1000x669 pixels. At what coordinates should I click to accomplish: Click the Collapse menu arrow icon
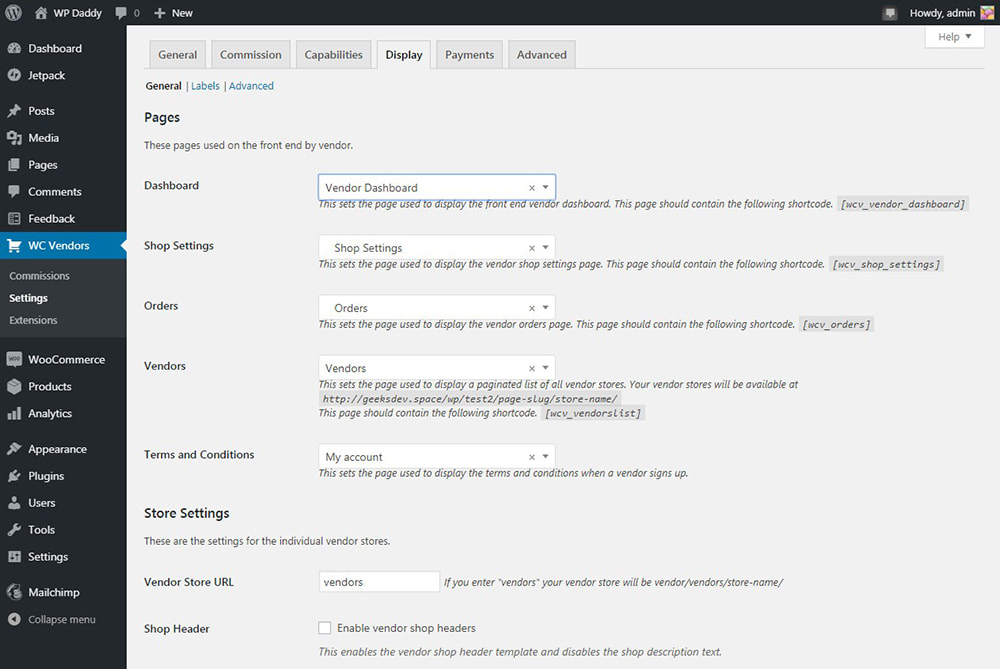pyautogui.click(x=14, y=619)
